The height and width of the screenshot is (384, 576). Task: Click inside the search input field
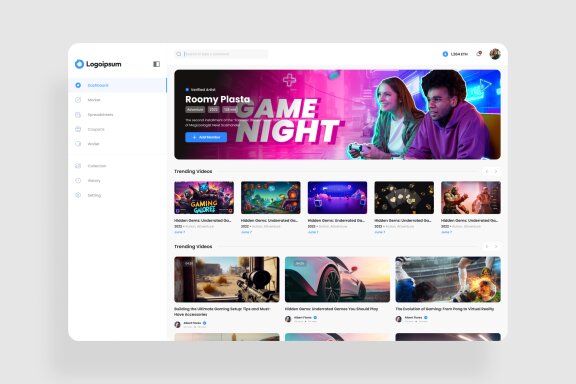pos(222,54)
